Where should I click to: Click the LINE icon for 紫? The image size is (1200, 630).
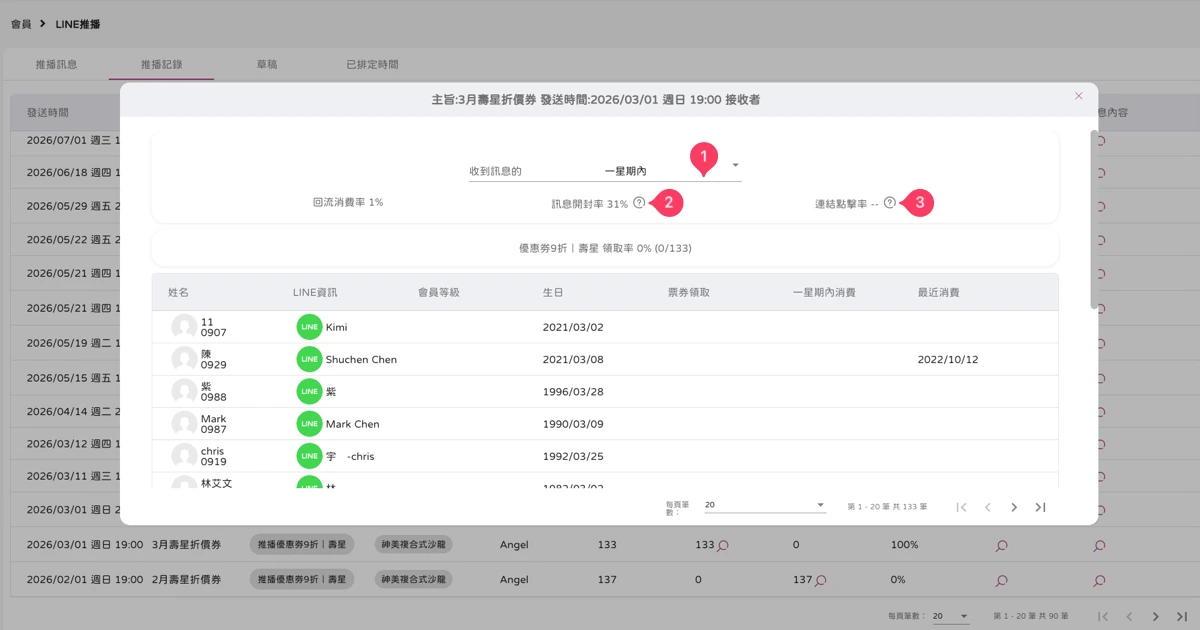(x=309, y=391)
